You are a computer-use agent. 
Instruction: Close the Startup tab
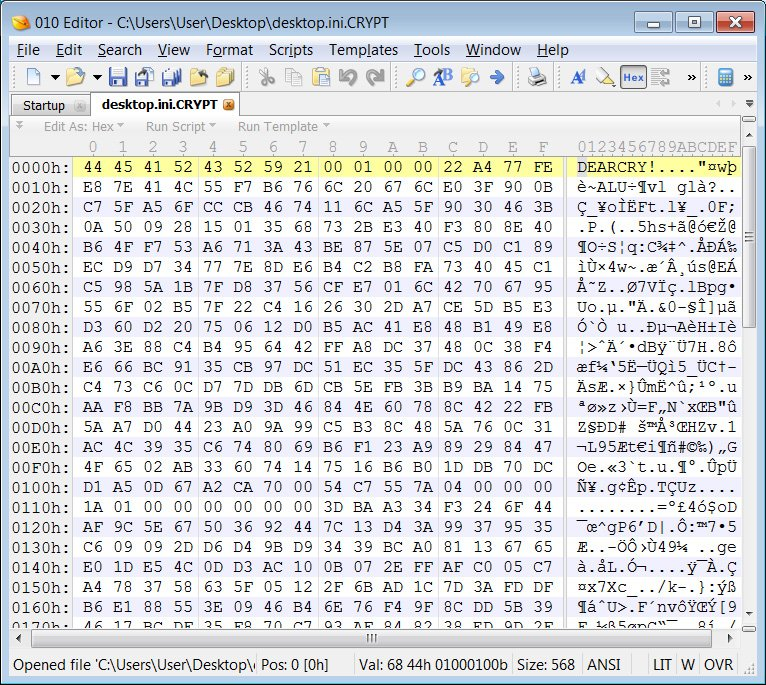click(80, 106)
